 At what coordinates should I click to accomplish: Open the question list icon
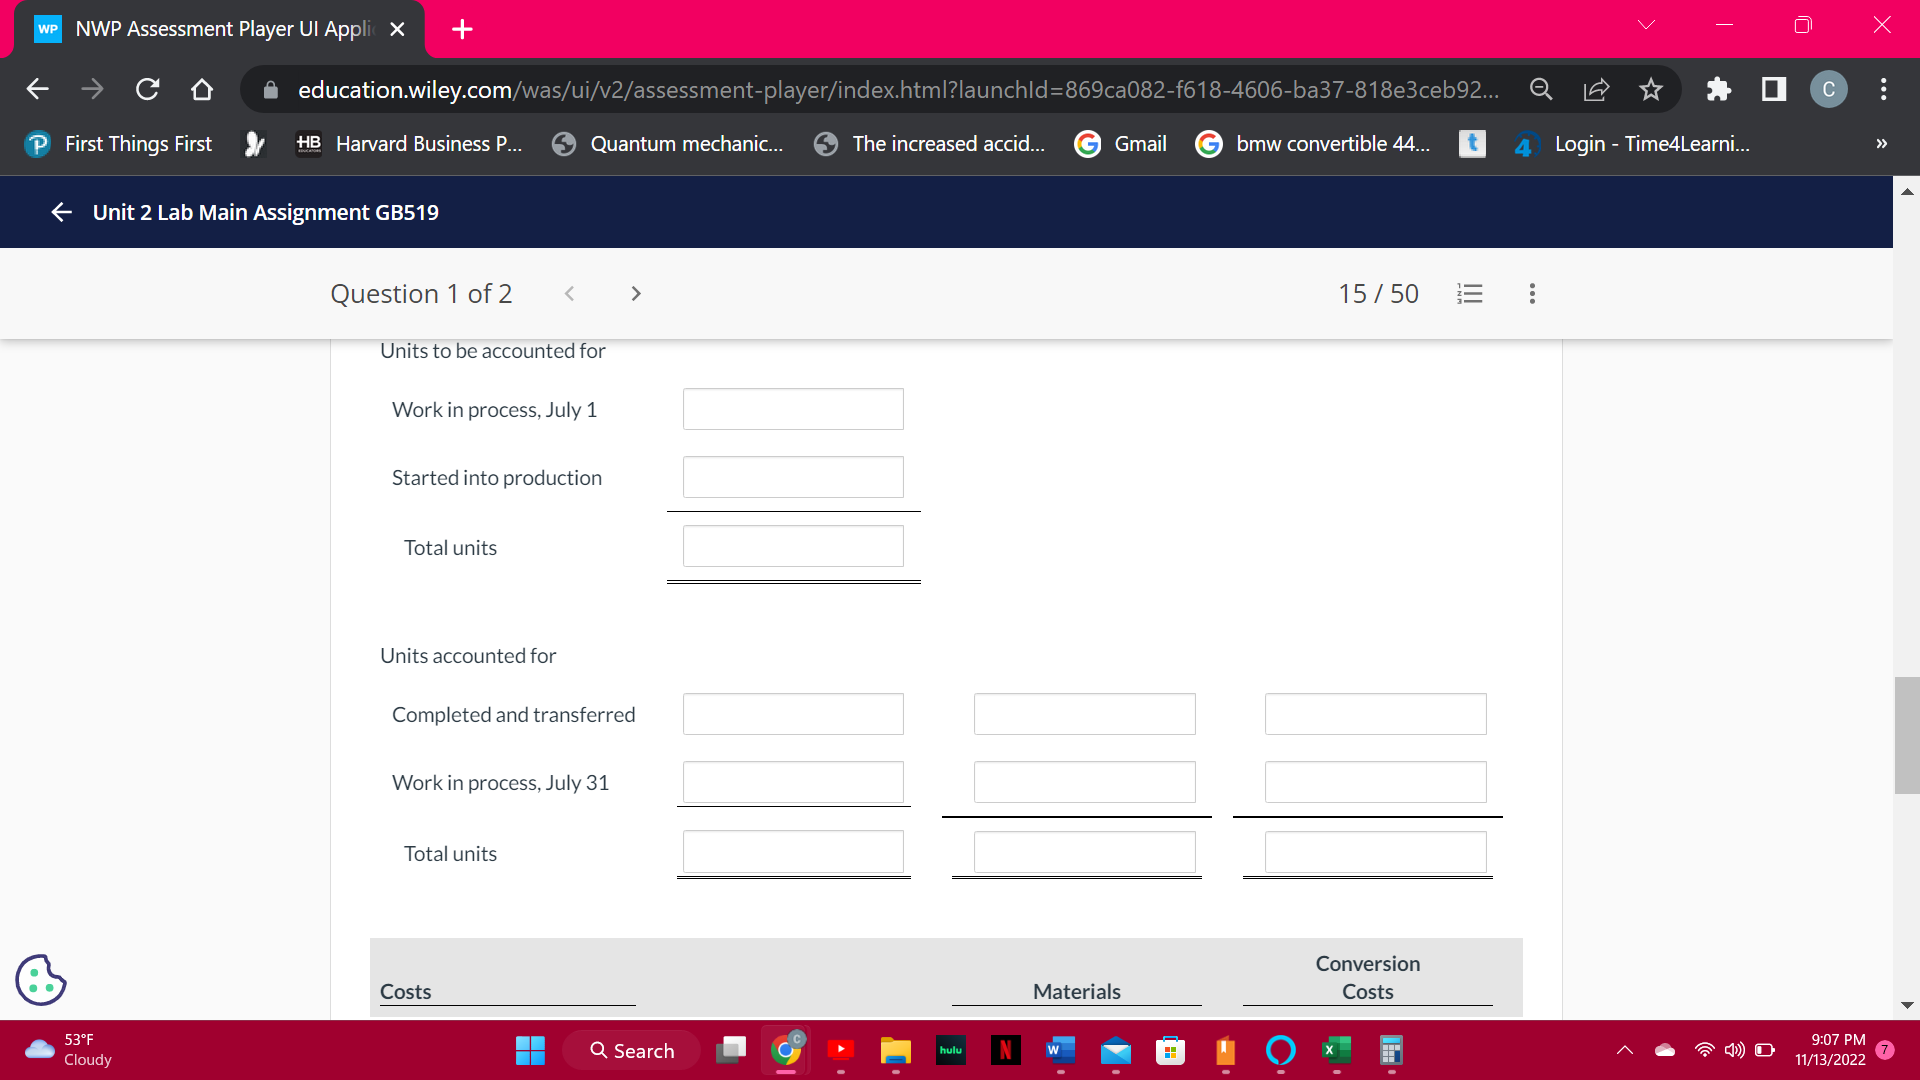[1469, 294]
